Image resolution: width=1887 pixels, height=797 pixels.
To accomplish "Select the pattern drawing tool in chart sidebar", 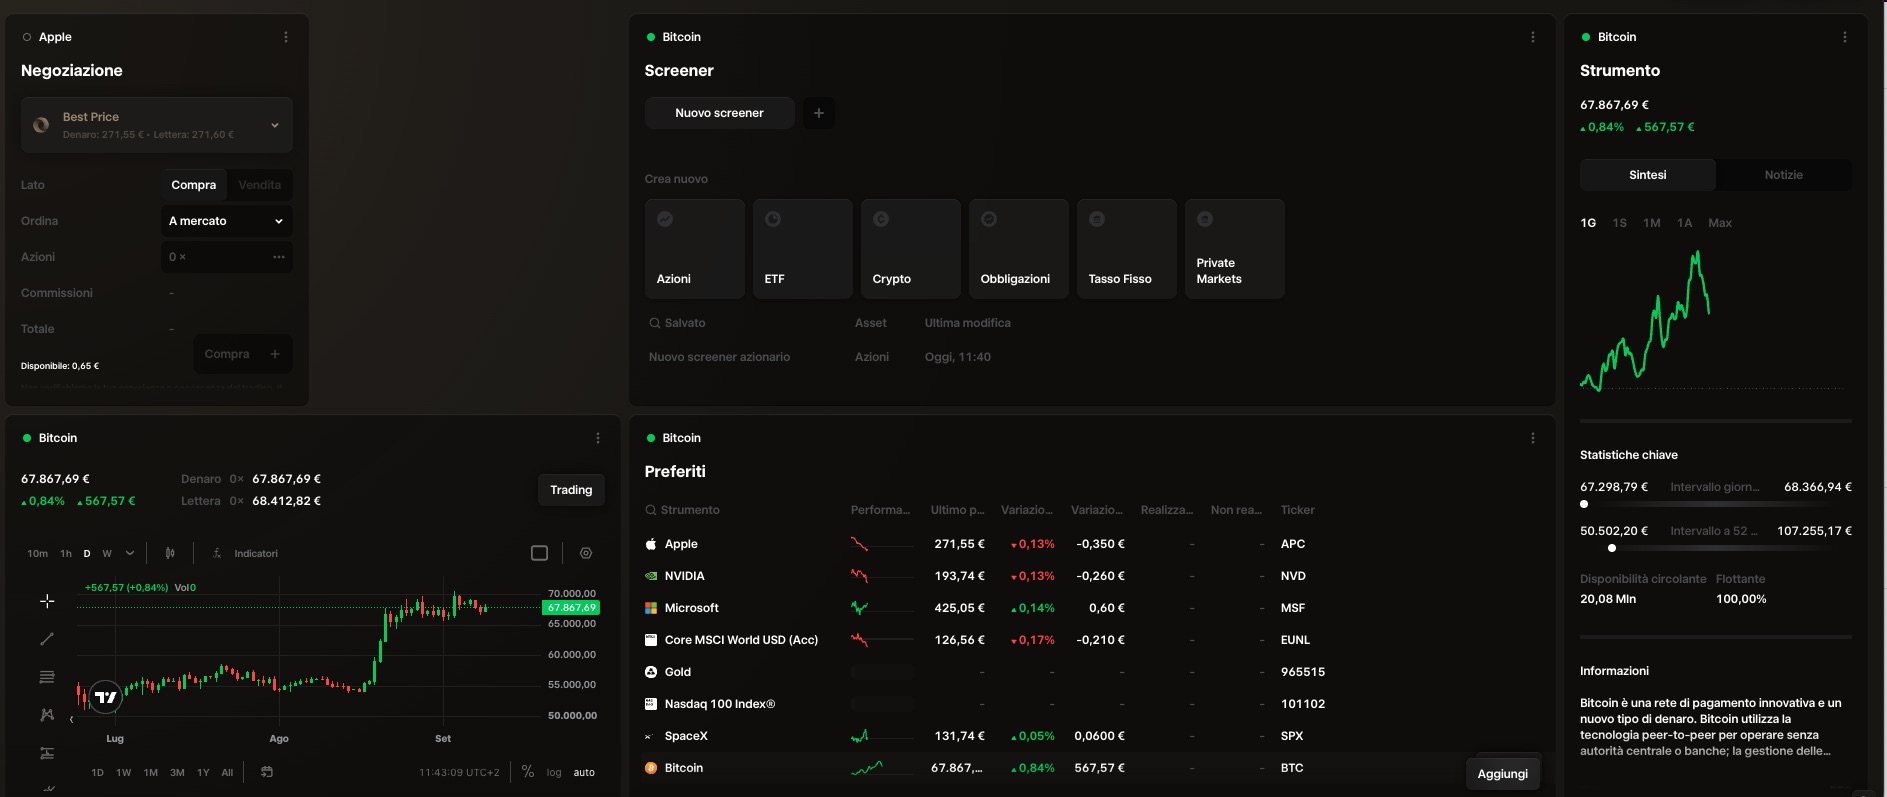I will click(x=47, y=715).
